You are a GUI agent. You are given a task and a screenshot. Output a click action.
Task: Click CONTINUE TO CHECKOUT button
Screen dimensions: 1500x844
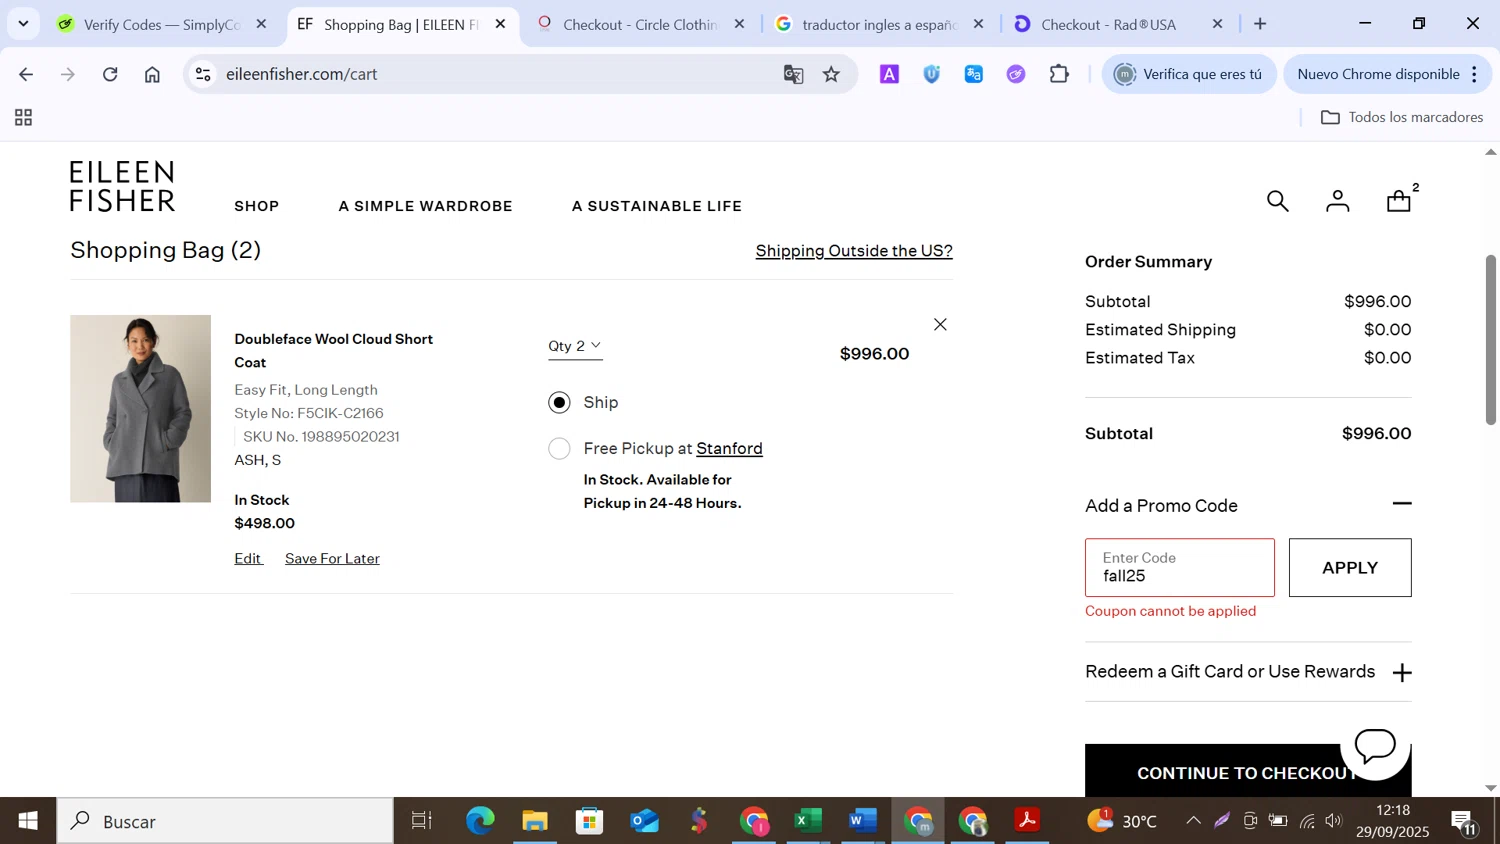(x=1248, y=771)
